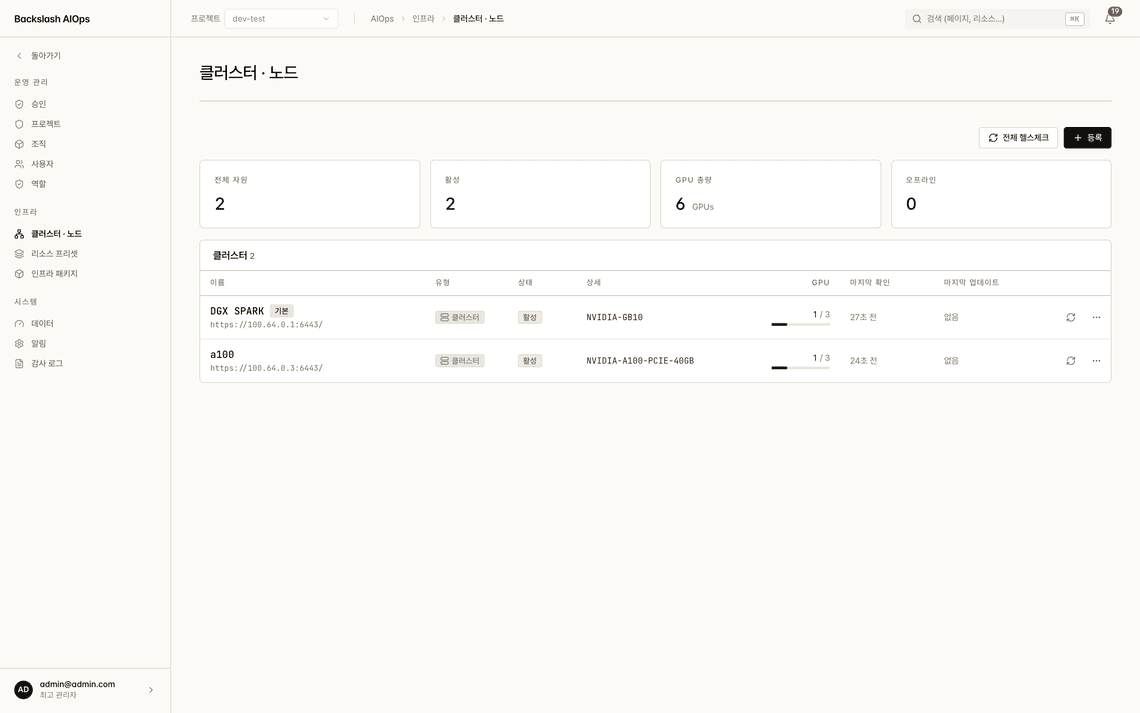Click the a100 cluster name
The height and width of the screenshot is (713, 1140).
222,355
